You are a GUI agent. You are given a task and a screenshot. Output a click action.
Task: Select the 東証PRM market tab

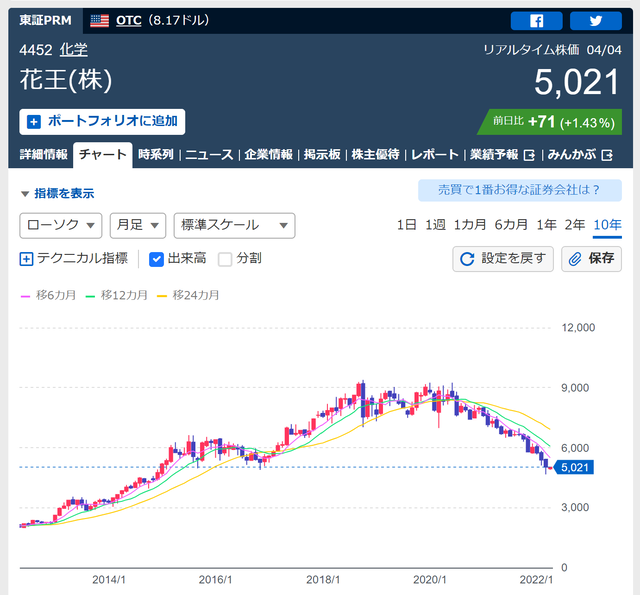(x=45, y=20)
